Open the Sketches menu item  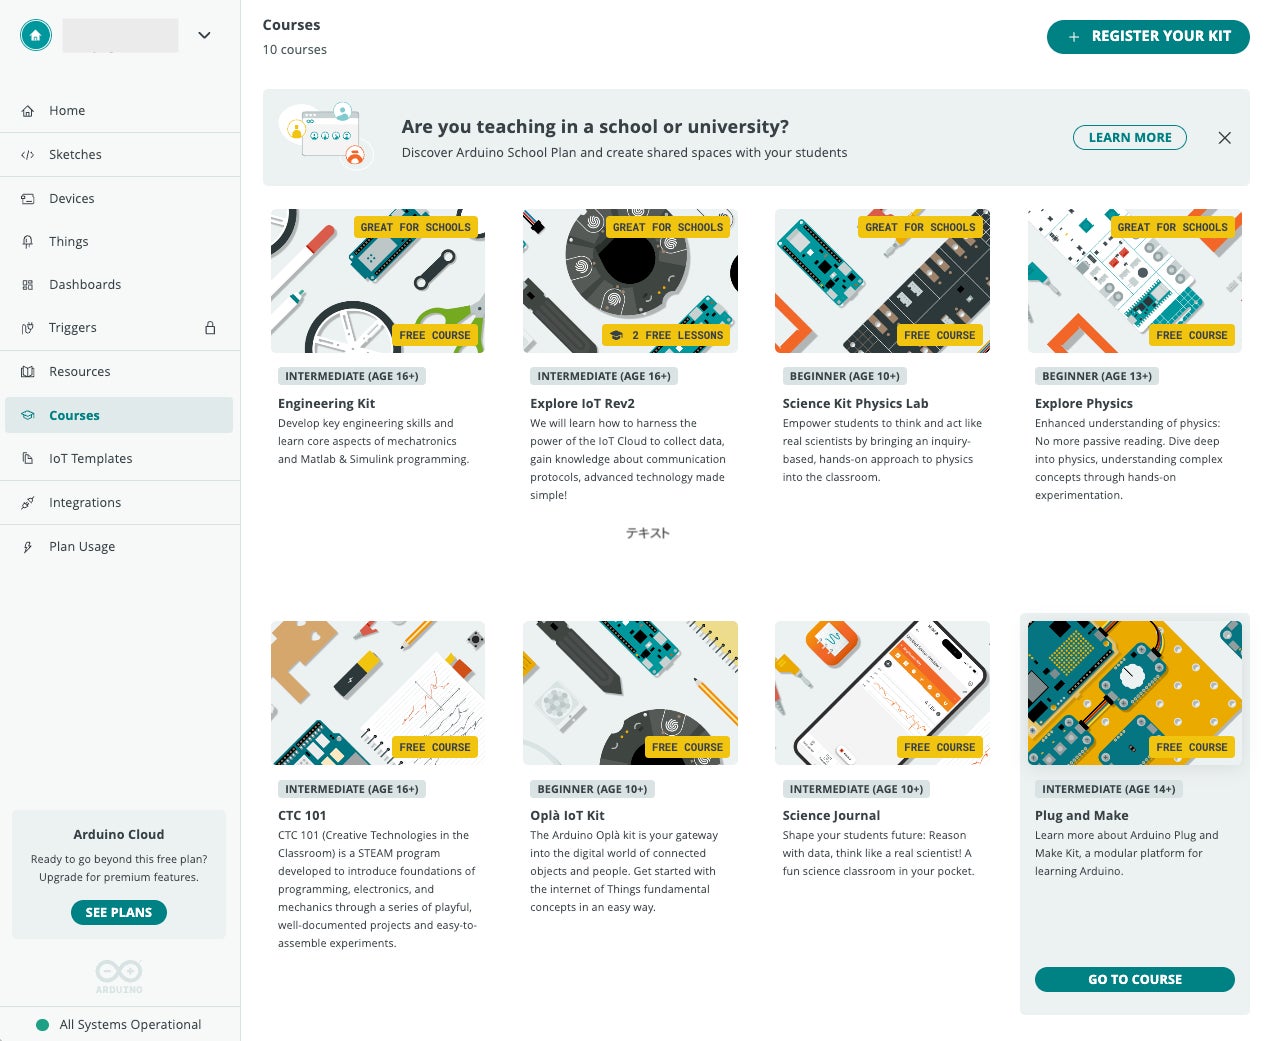coord(120,155)
